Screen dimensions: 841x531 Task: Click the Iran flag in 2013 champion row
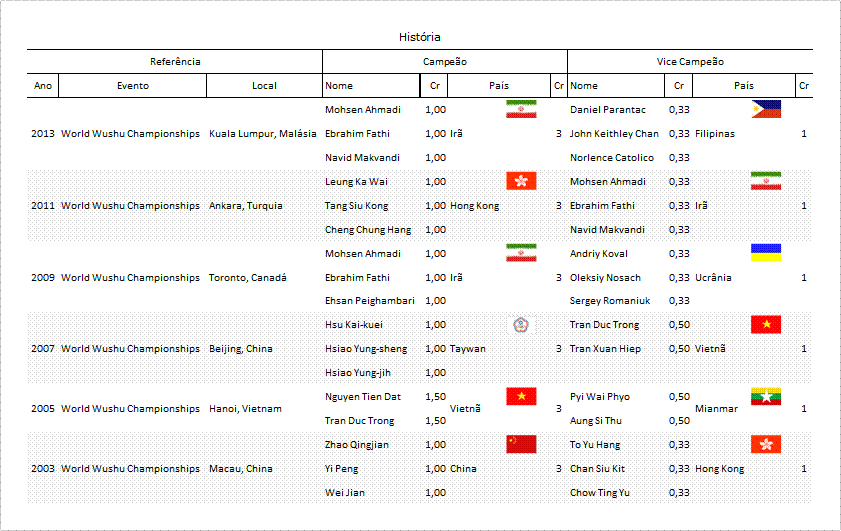(521, 109)
